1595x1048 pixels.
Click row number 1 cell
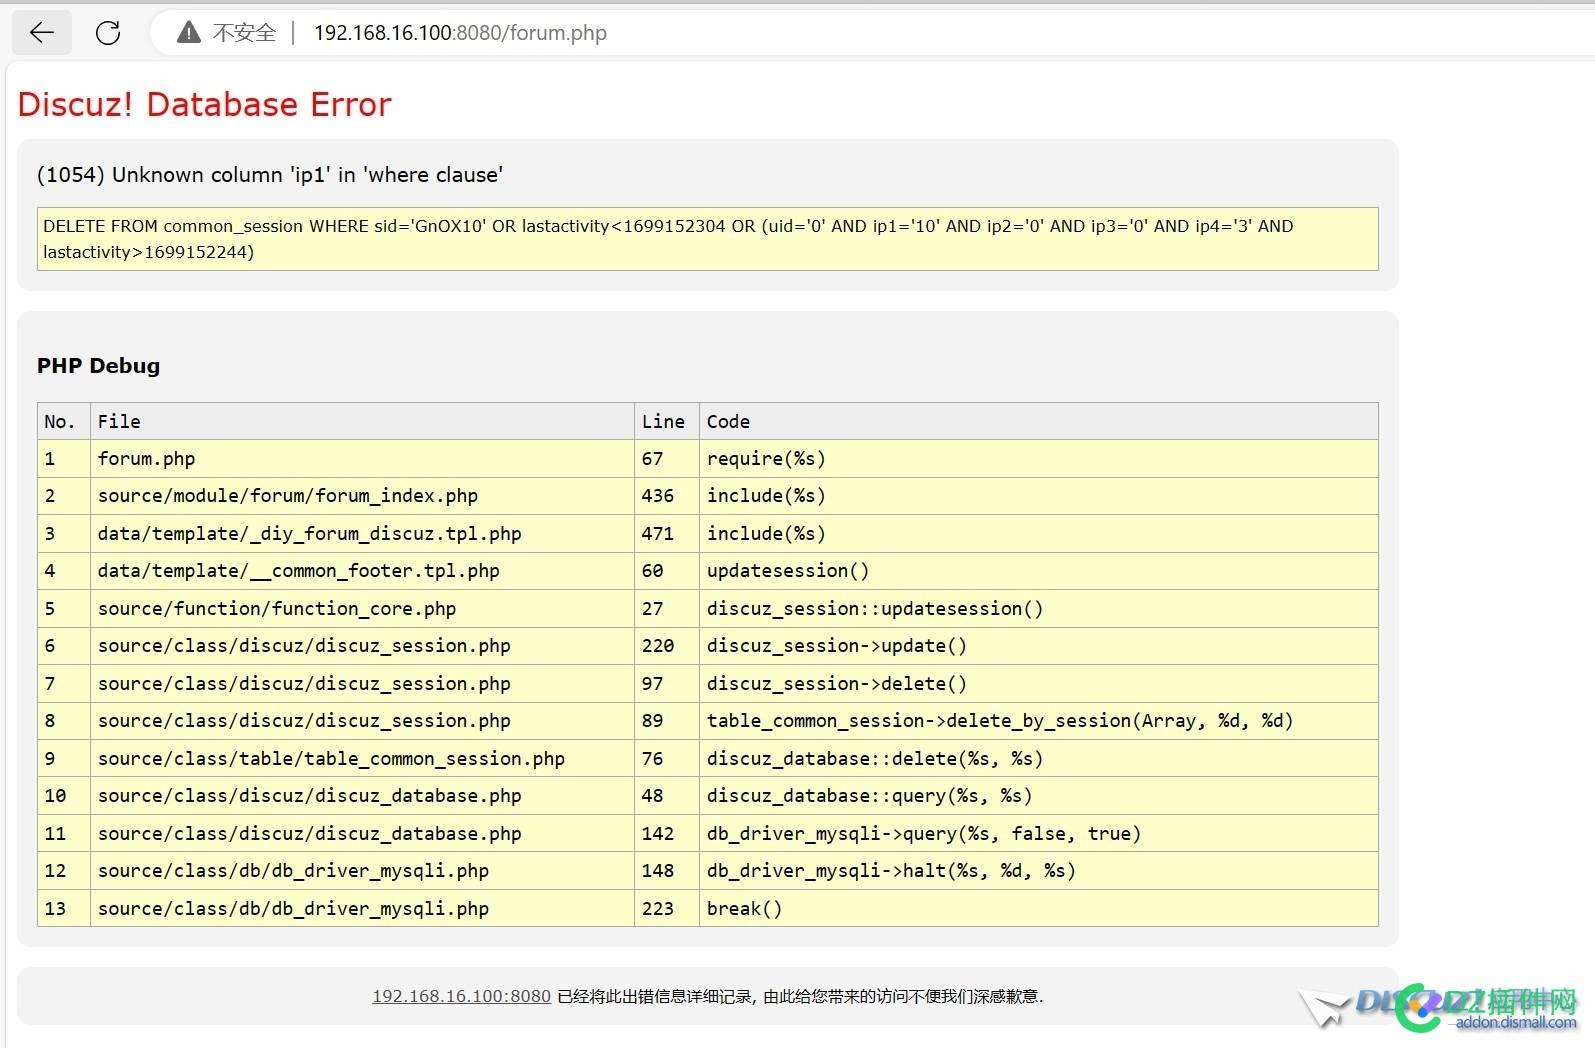click(64, 459)
